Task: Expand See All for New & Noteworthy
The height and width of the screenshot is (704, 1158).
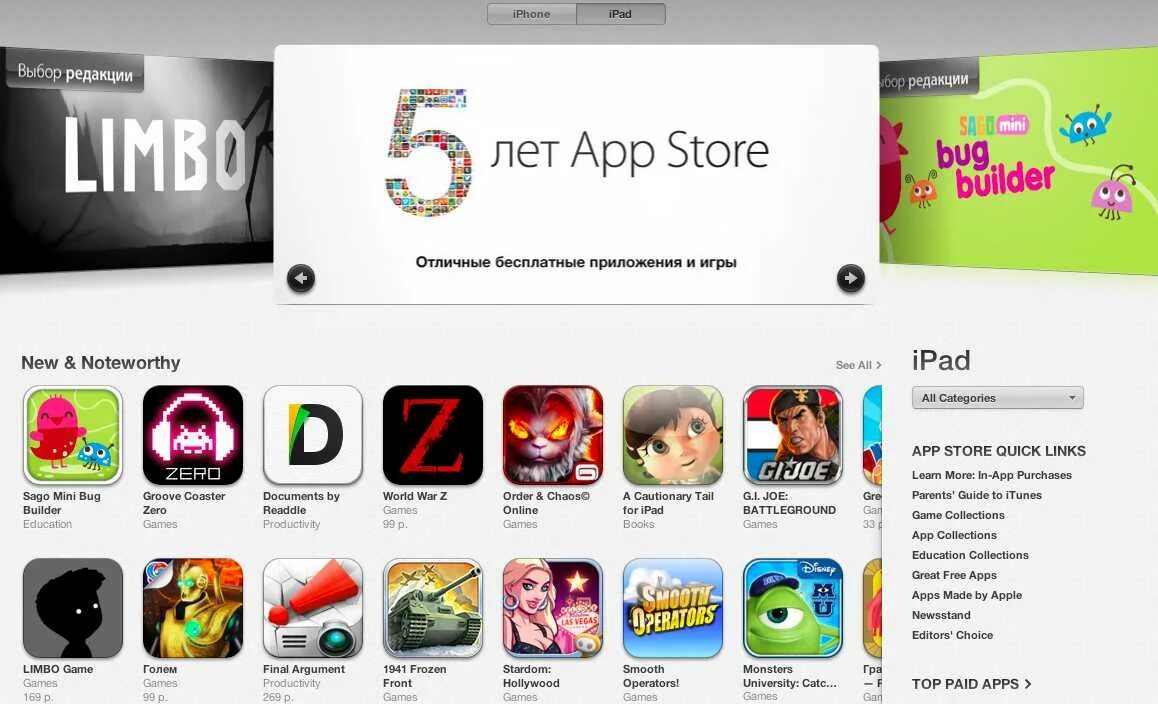Action: click(x=858, y=365)
